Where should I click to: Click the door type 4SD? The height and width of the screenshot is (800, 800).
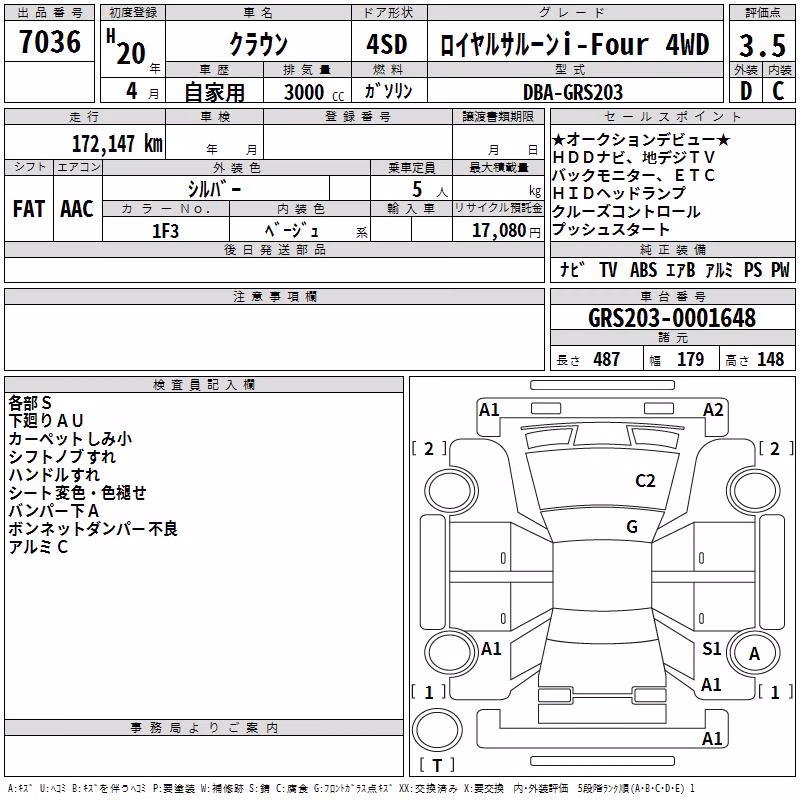coord(387,44)
